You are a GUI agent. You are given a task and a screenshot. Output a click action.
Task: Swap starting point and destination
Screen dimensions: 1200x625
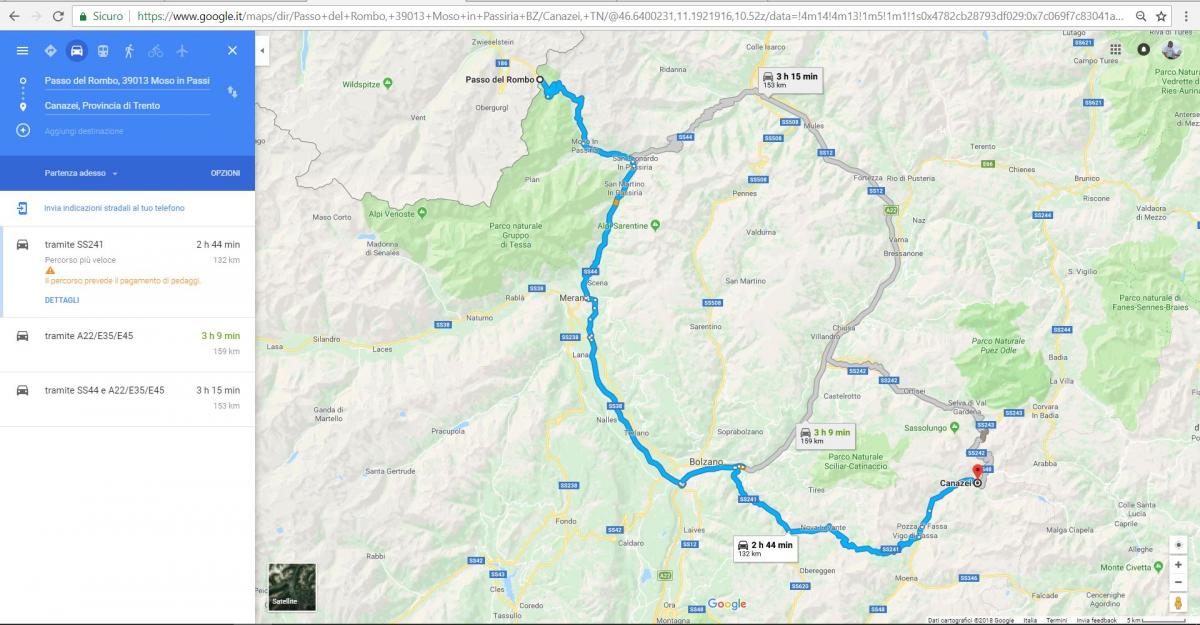point(232,92)
